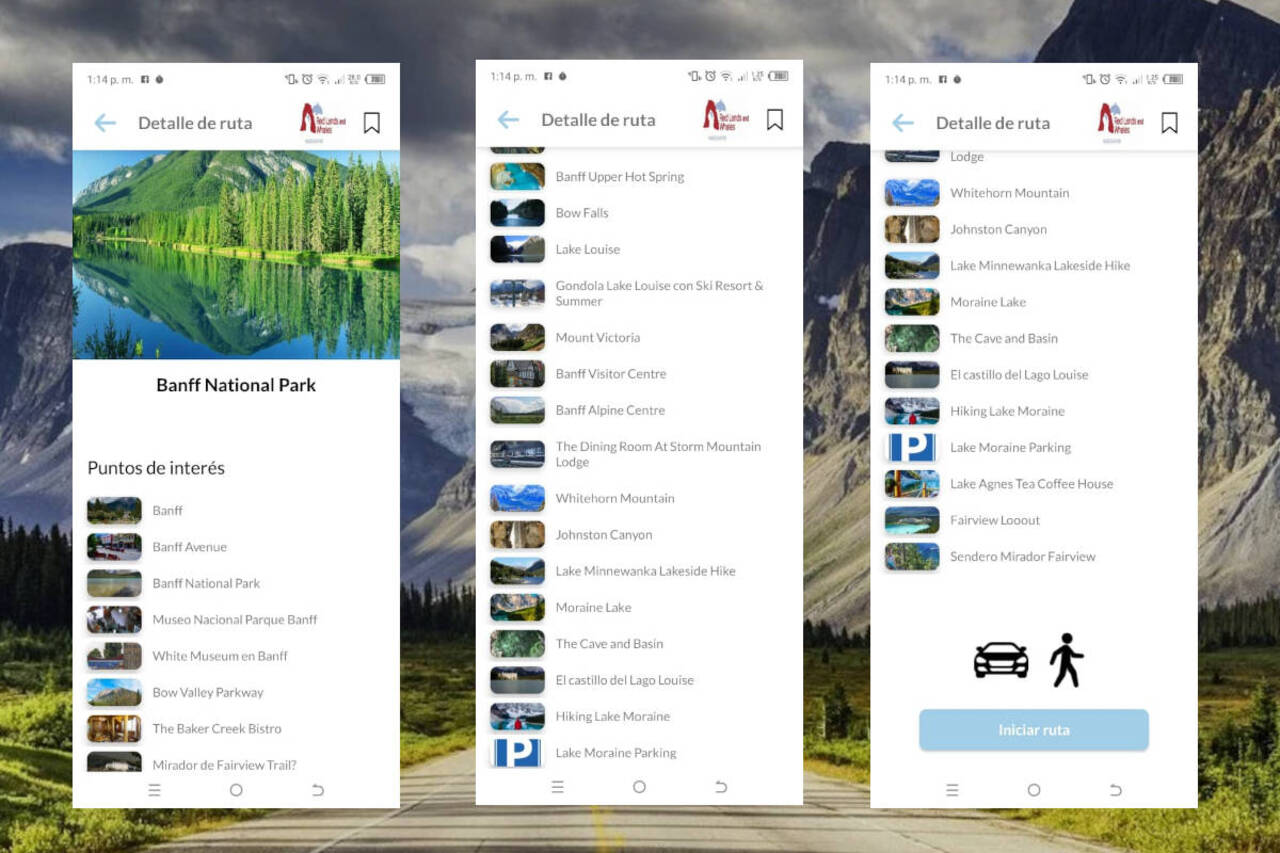Tap the back arrow on the leftmost phone screen
Image resolution: width=1280 pixels, height=853 pixels.
coord(105,123)
